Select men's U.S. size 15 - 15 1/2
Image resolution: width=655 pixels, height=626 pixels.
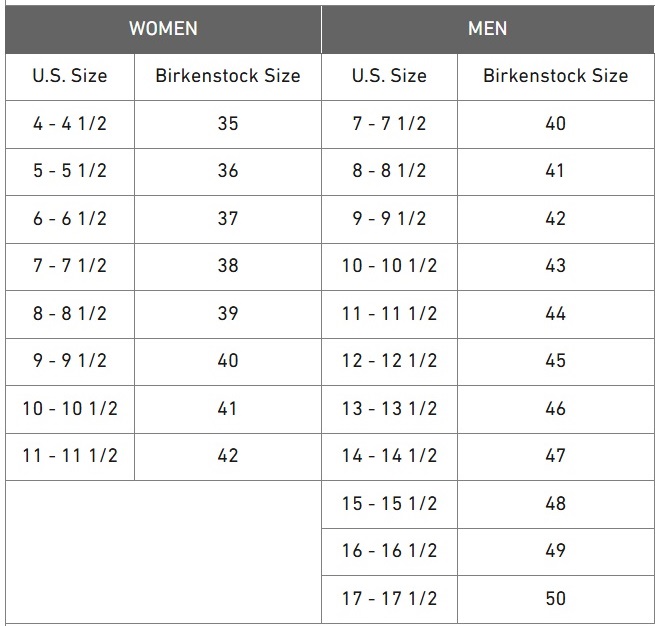[x=389, y=503]
